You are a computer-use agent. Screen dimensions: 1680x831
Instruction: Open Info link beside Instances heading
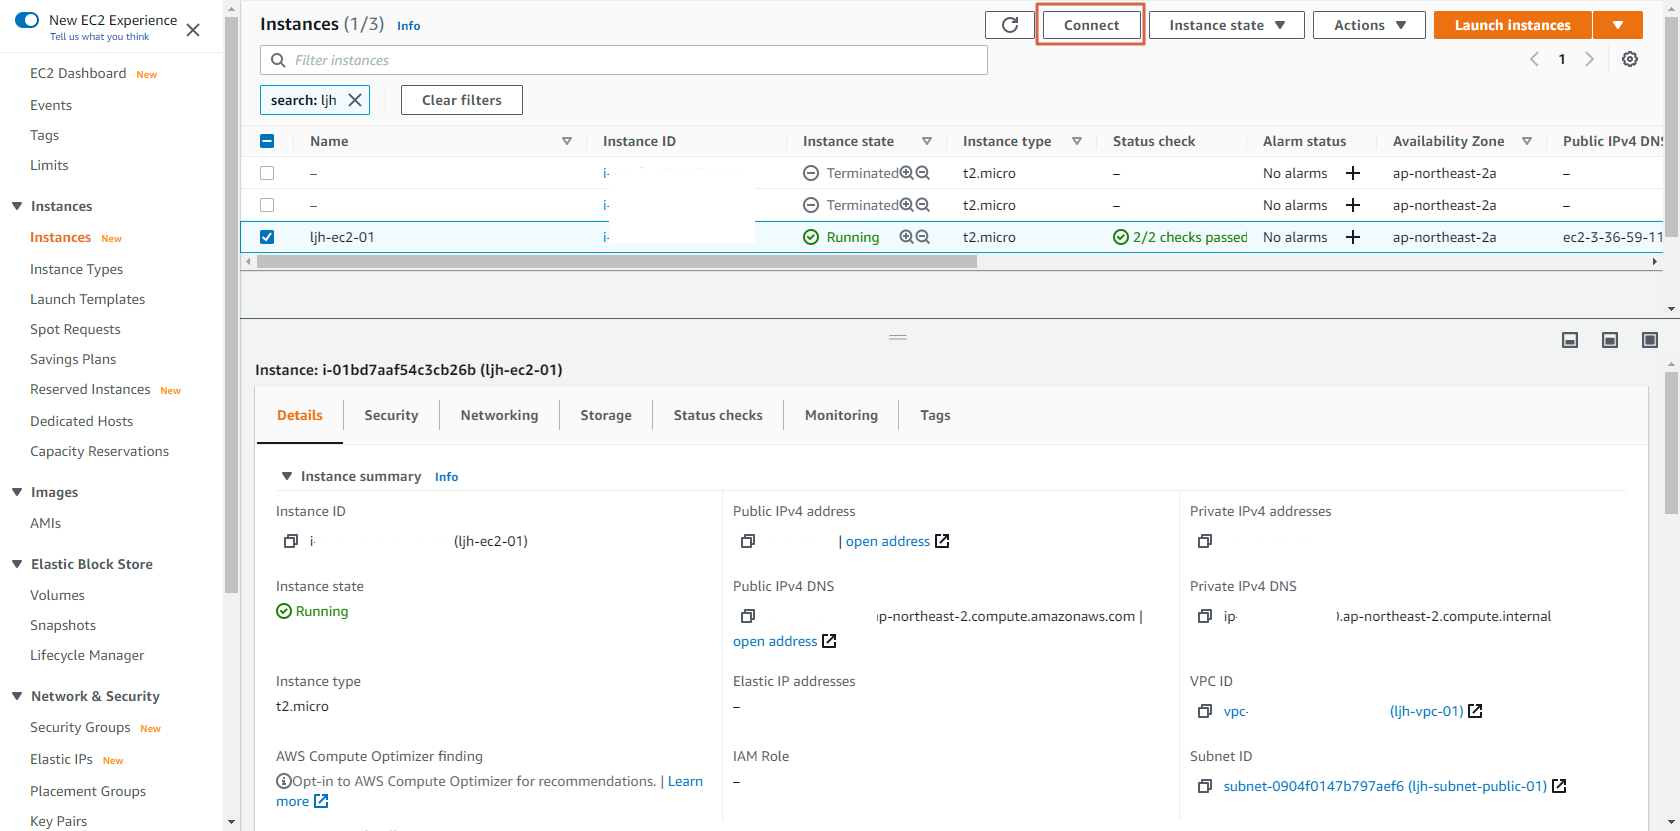coord(408,26)
